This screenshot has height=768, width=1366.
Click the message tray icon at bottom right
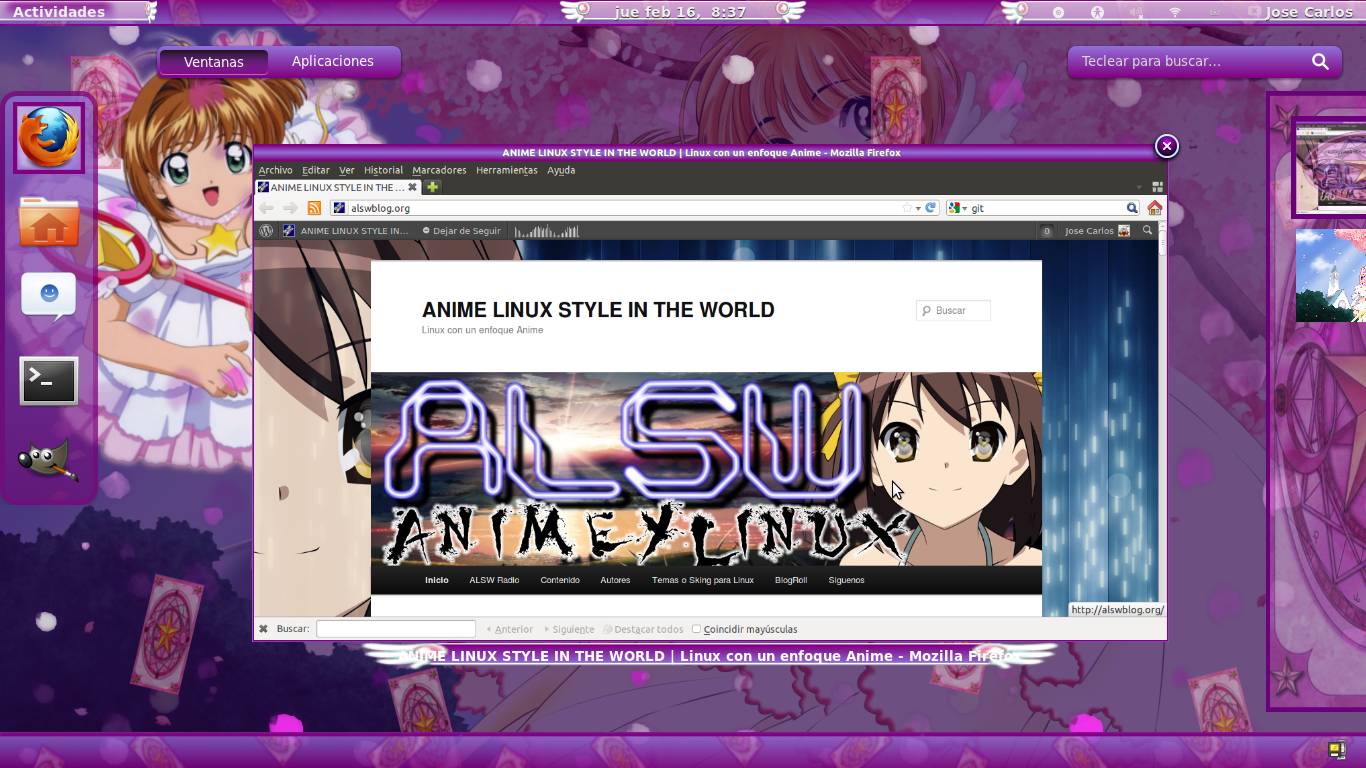(x=1337, y=750)
